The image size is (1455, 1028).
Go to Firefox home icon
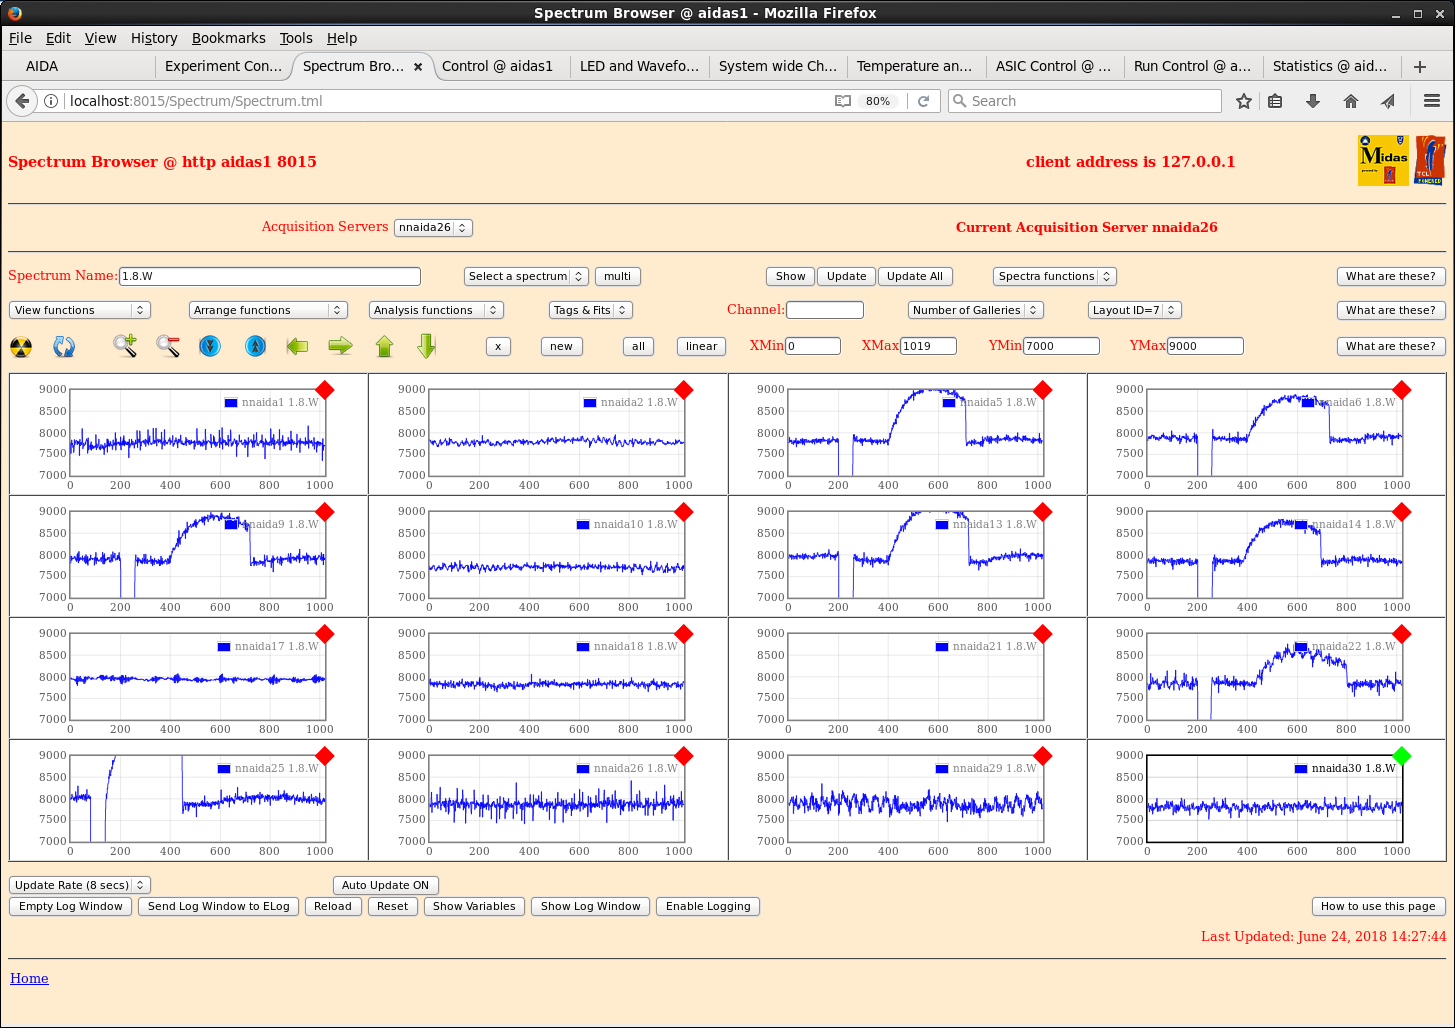tap(1351, 101)
